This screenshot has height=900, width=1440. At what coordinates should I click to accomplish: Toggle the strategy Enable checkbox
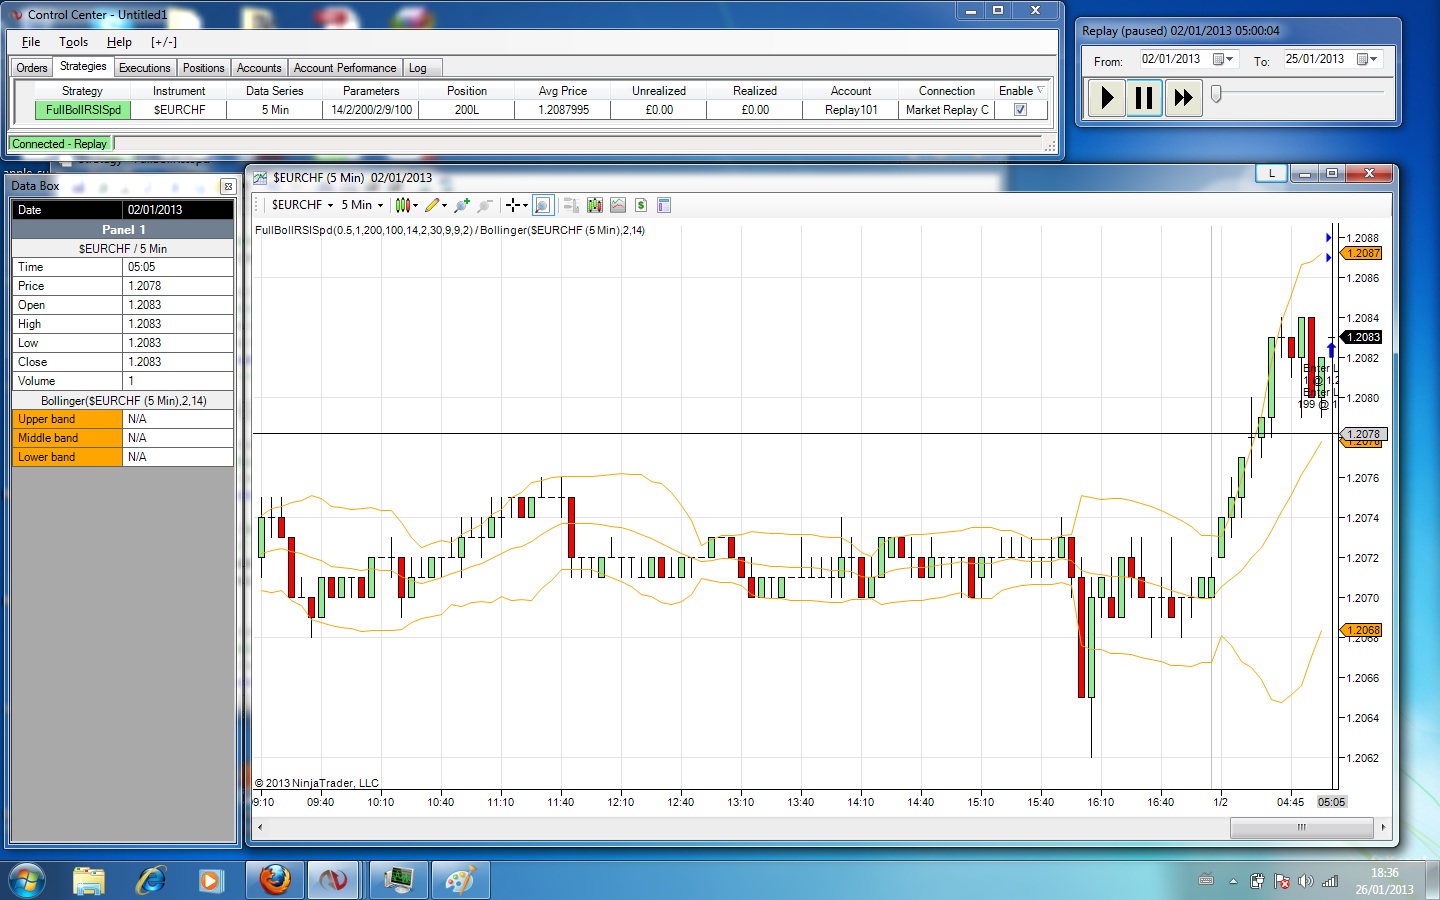point(1020,110)
